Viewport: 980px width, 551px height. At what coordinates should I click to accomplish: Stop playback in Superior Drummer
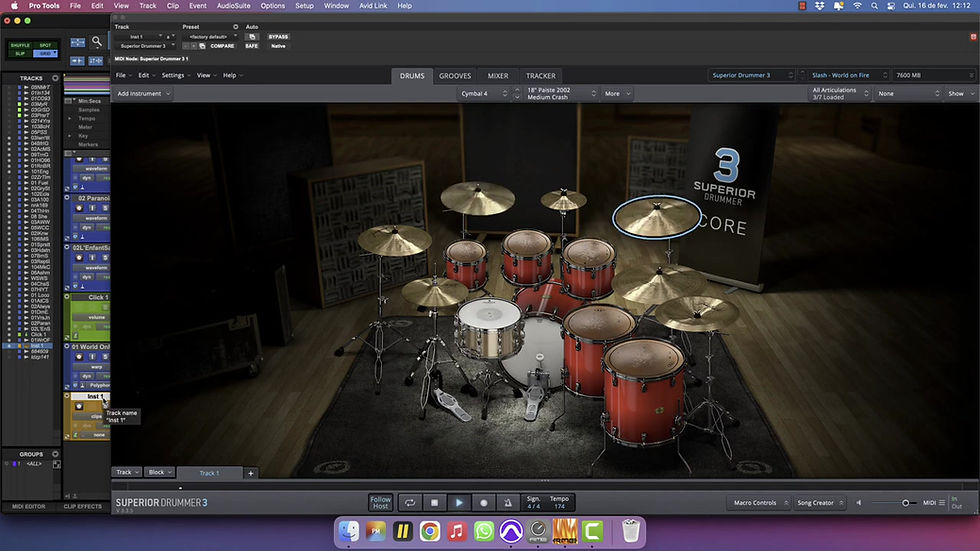click(434, 502)
